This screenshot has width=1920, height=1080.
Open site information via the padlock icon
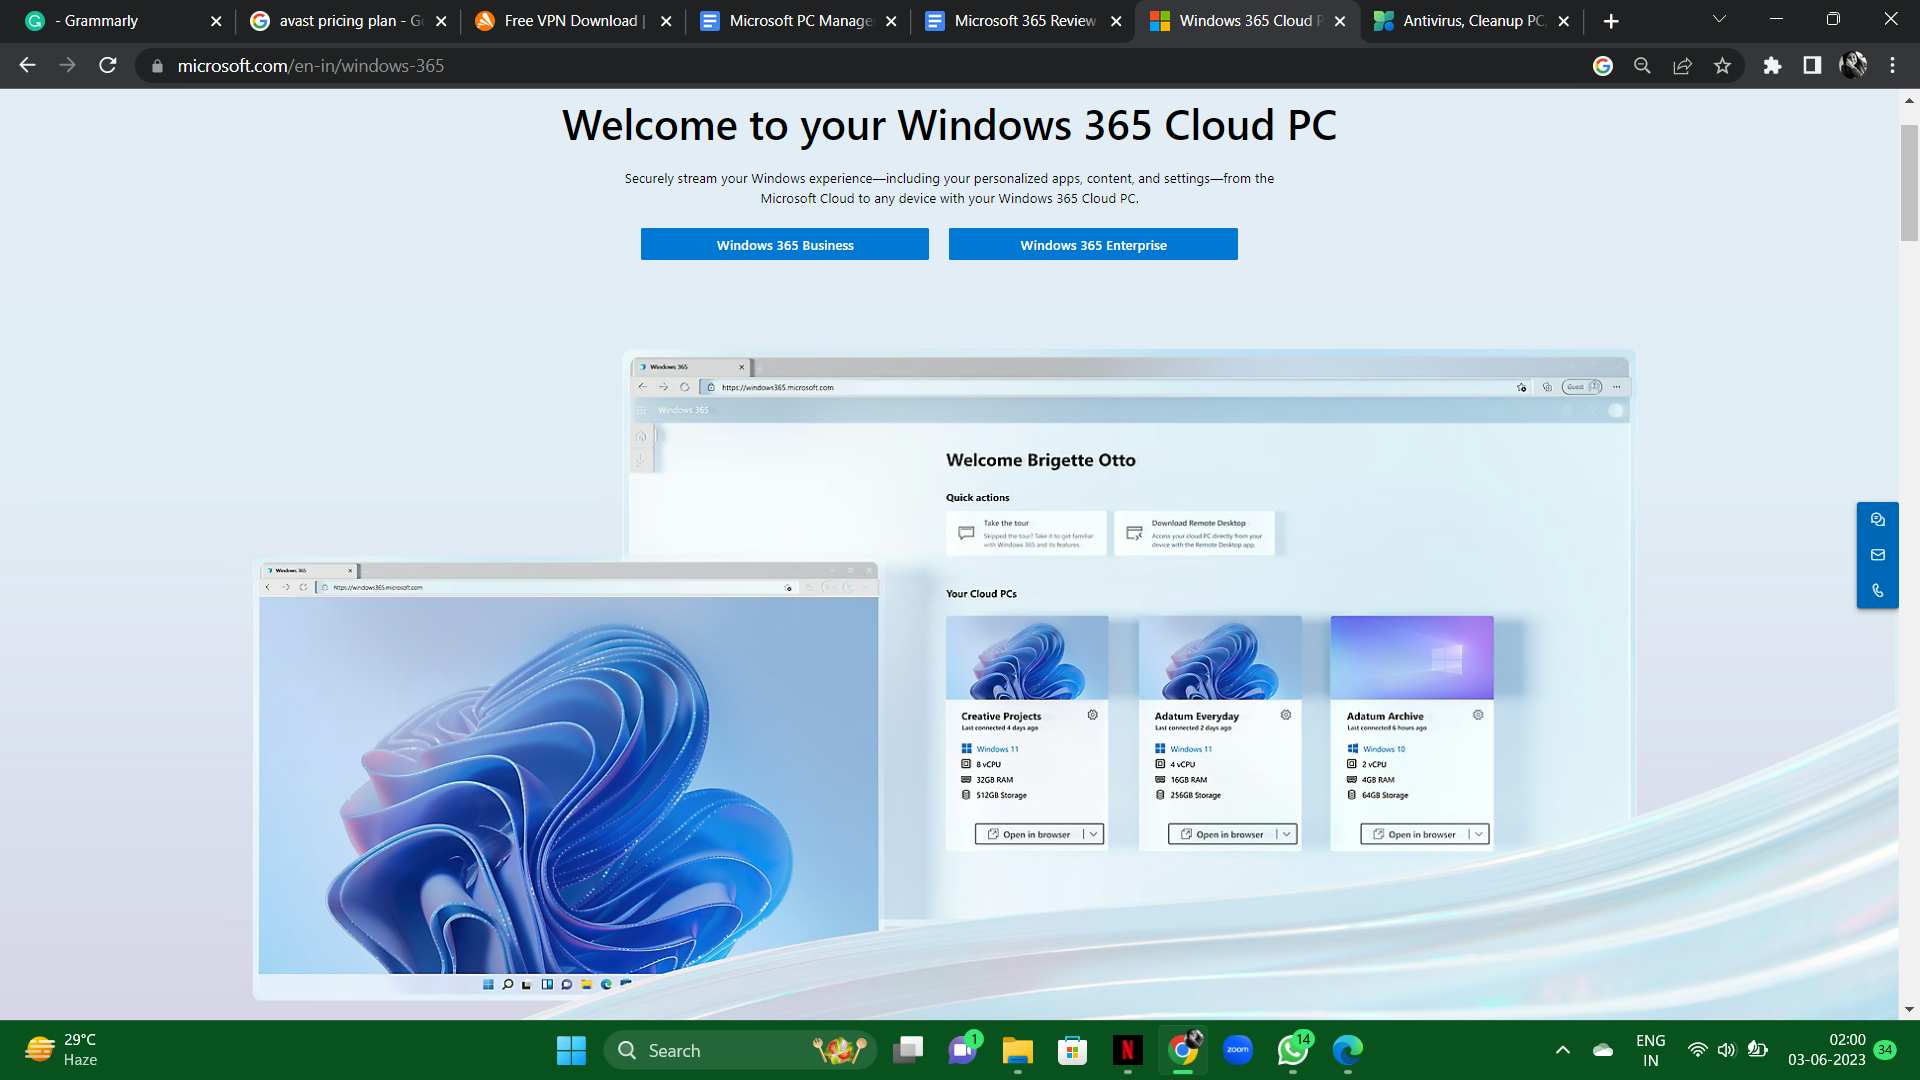[156, 66]
